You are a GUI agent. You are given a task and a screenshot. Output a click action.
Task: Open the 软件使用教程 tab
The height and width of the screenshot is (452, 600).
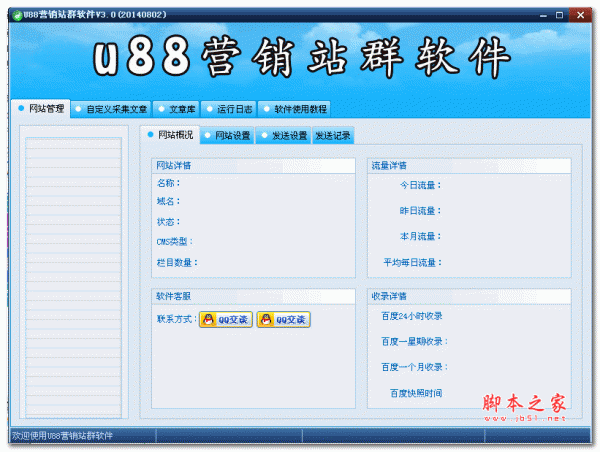click(x=294, y=109)
